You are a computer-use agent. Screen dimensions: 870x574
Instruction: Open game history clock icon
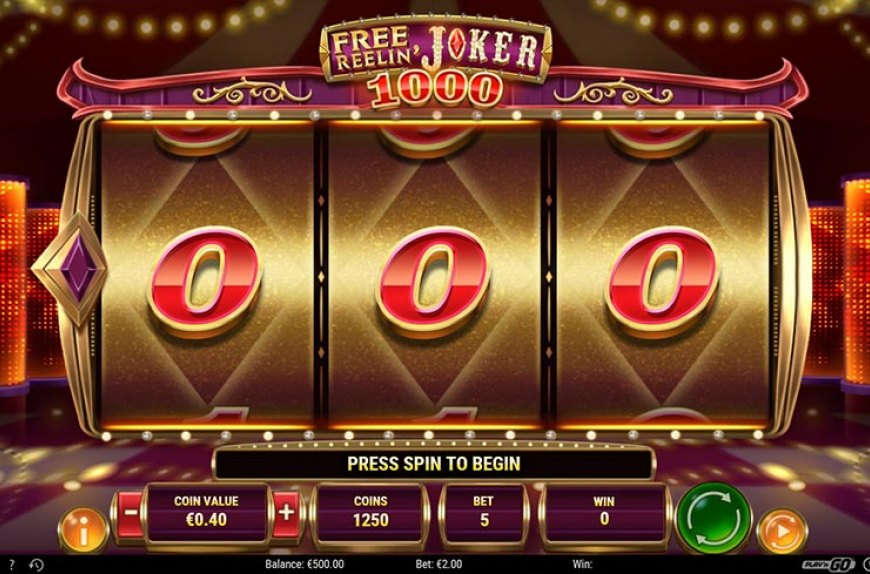click(x=36, y=565)
